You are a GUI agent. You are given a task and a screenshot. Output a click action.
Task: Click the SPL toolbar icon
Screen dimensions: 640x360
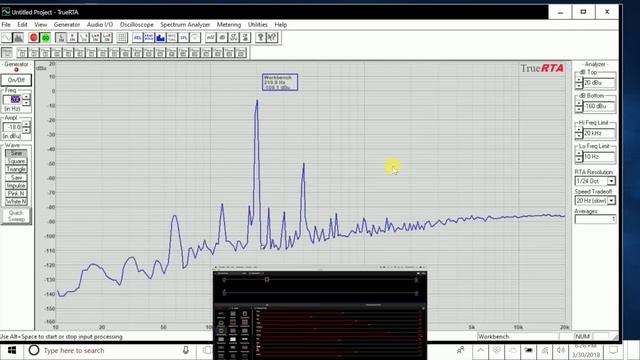pyautogui.click(x=184, y=38)
